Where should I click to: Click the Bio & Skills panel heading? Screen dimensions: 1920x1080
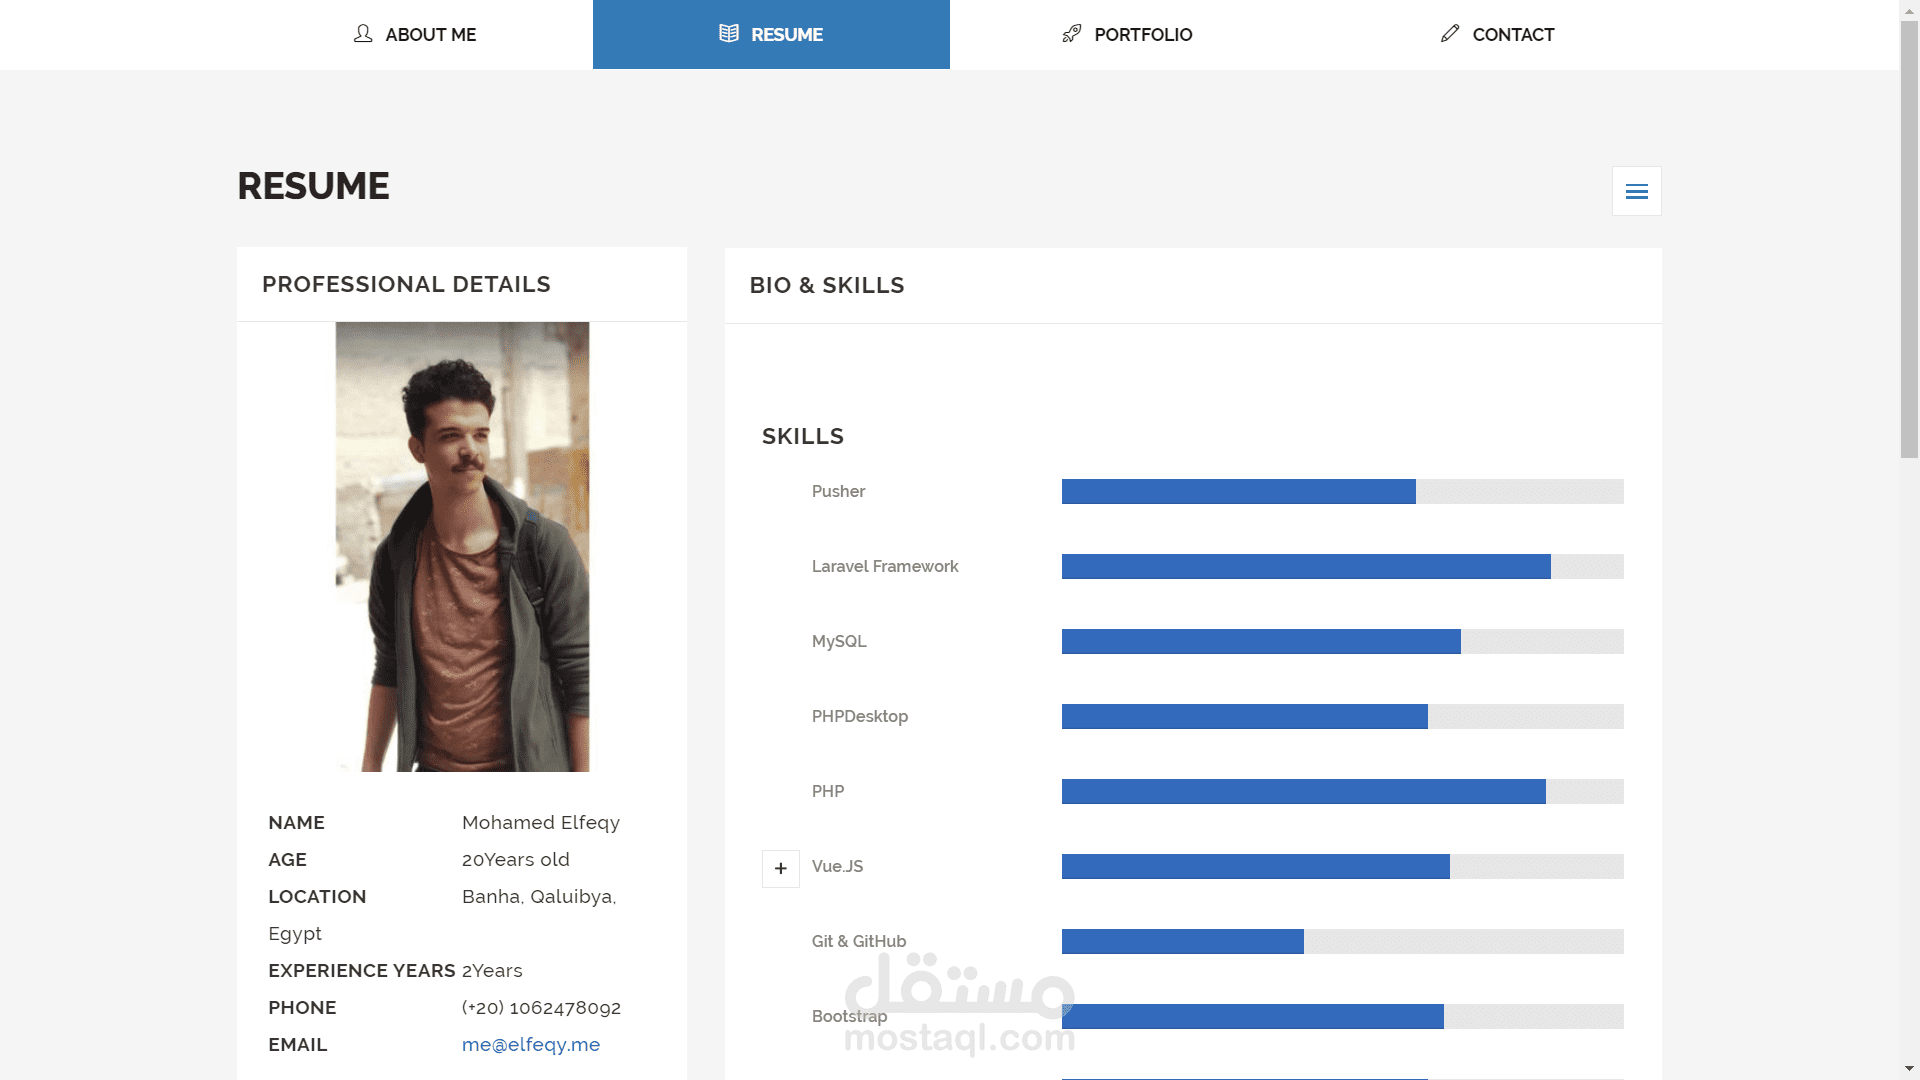827,286
